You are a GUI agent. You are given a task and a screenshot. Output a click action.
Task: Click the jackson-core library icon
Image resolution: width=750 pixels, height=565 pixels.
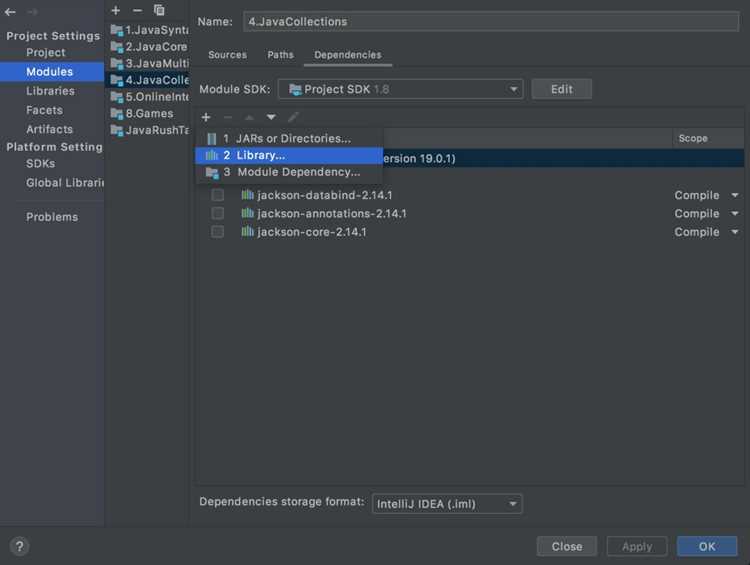point(247,232)
